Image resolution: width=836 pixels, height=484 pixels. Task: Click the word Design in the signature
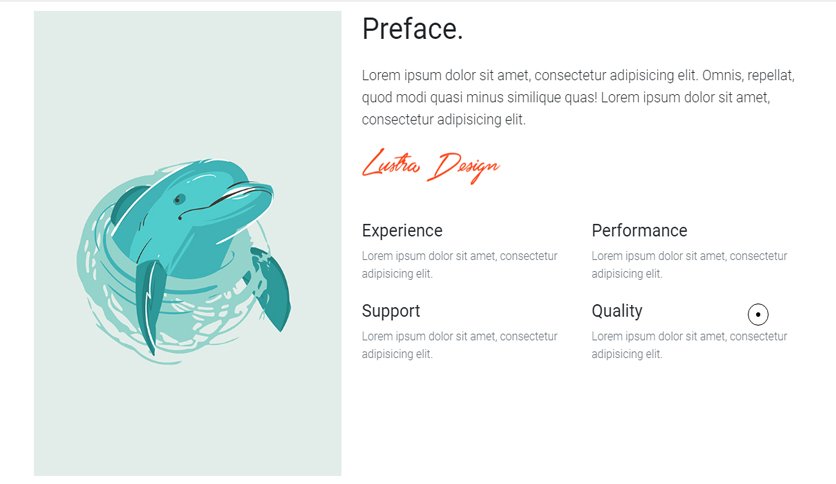pyautogui.click(x=463, y=167)
